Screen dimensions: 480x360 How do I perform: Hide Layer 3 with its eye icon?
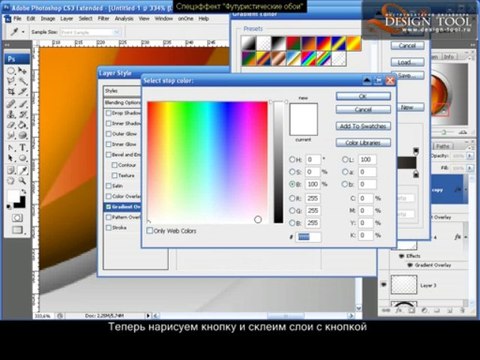384,284
